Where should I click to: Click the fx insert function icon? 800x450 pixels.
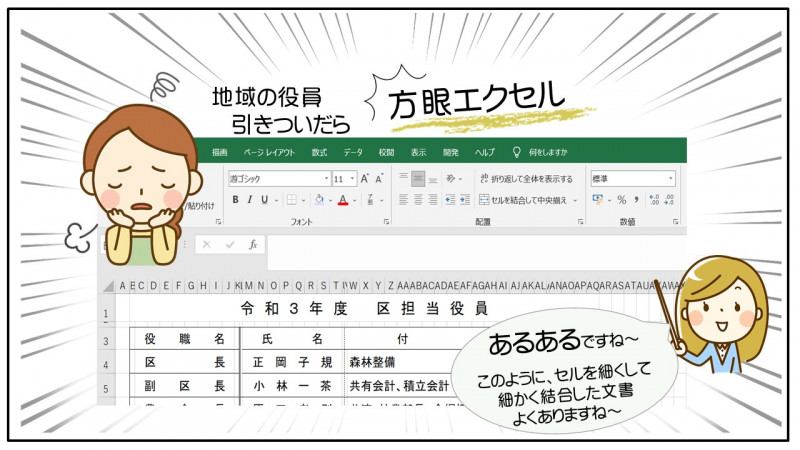(x=253, y=244)
